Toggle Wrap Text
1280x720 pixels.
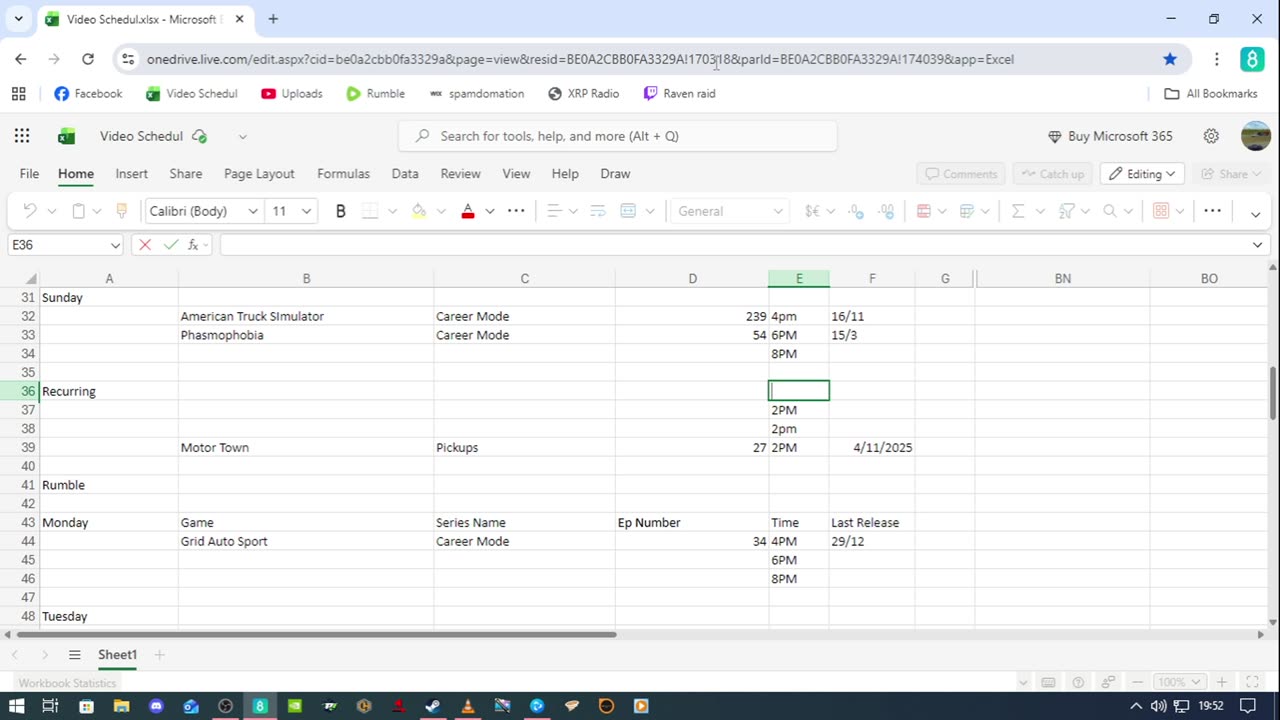coord(598,211)
